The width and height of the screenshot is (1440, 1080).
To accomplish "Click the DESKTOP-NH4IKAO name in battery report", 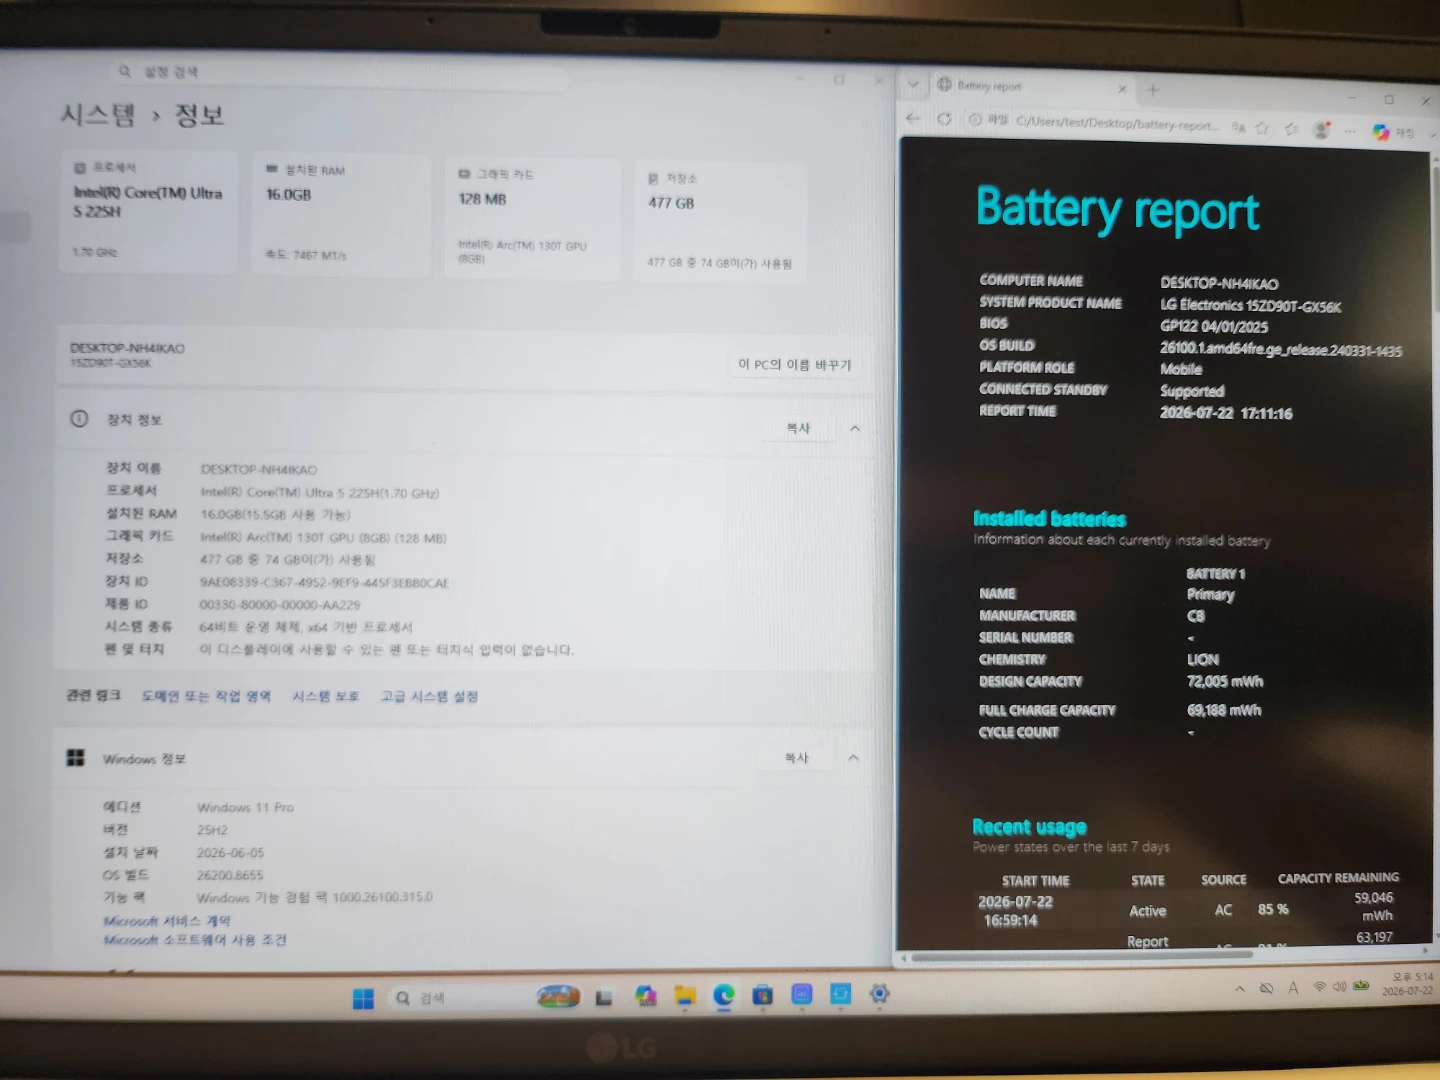I will (x=1219, y=284).
